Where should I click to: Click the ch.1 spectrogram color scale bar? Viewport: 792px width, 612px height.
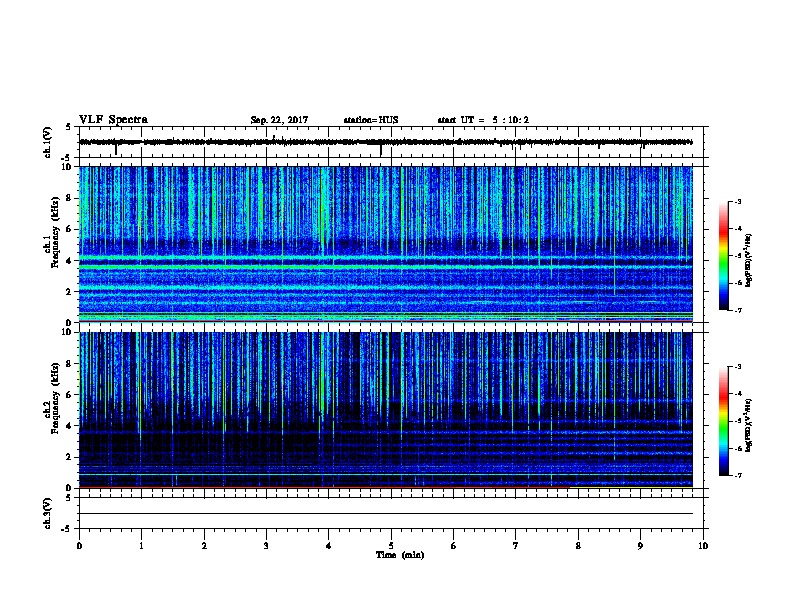(x=723, y=256)
